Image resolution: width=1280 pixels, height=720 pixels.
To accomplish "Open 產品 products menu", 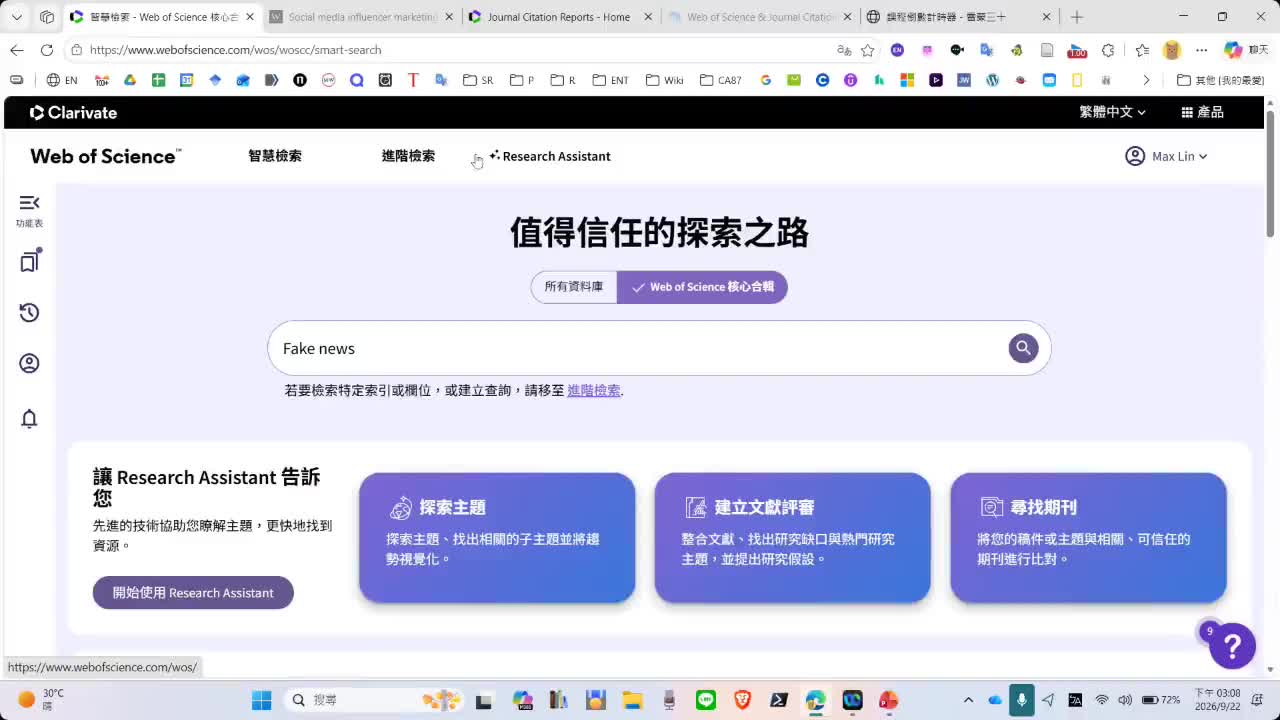I will 1202,112.
